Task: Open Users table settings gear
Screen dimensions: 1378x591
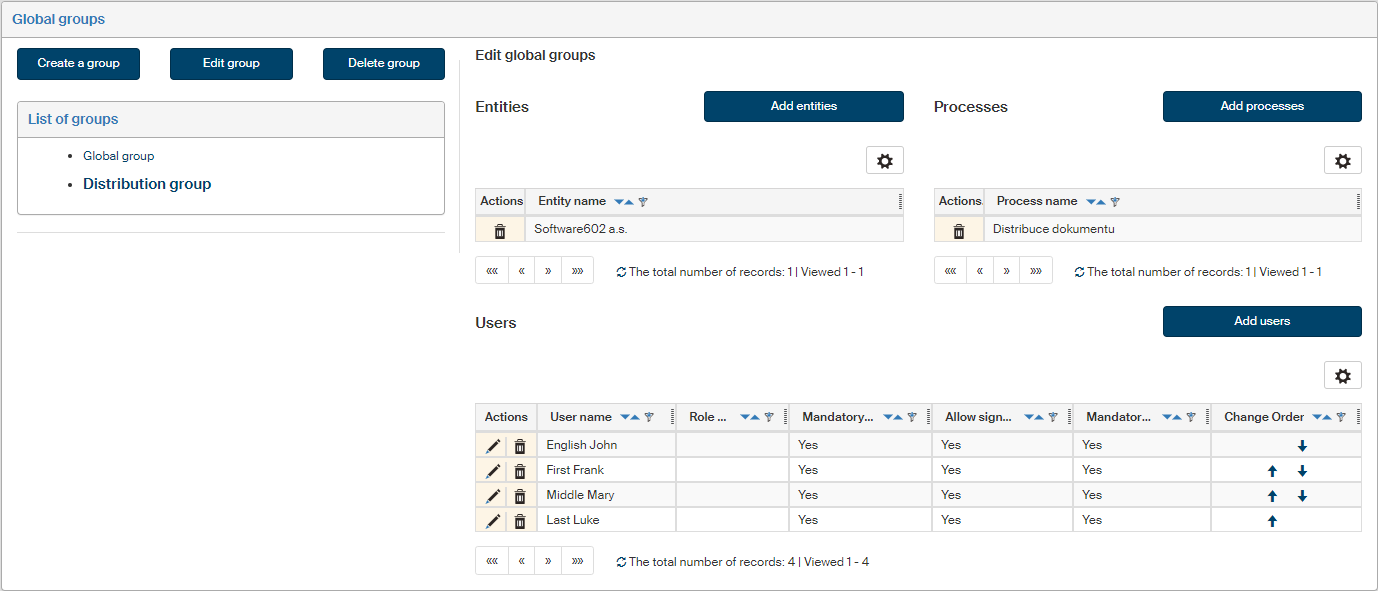Action: click(x=1342, y=376)
